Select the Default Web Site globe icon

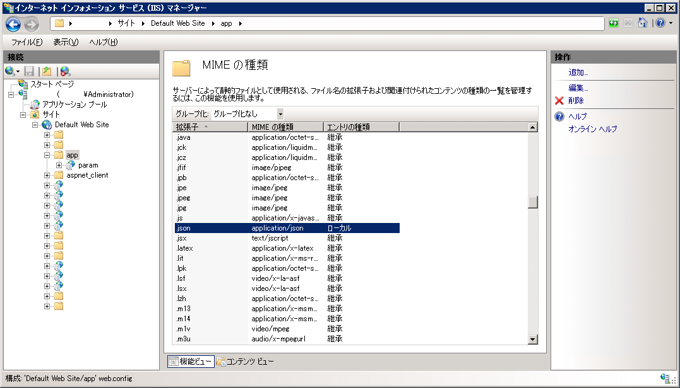[x=46, y=125]
